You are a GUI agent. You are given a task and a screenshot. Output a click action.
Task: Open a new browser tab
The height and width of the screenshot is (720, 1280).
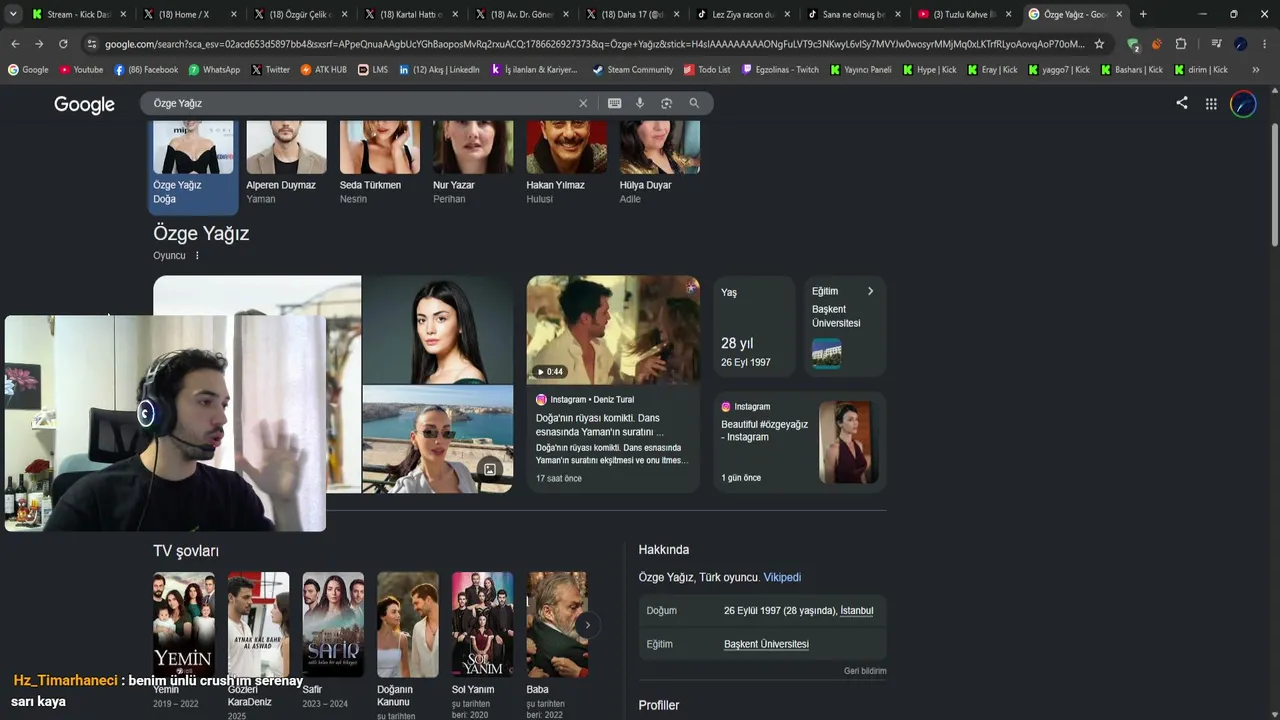1143,14
